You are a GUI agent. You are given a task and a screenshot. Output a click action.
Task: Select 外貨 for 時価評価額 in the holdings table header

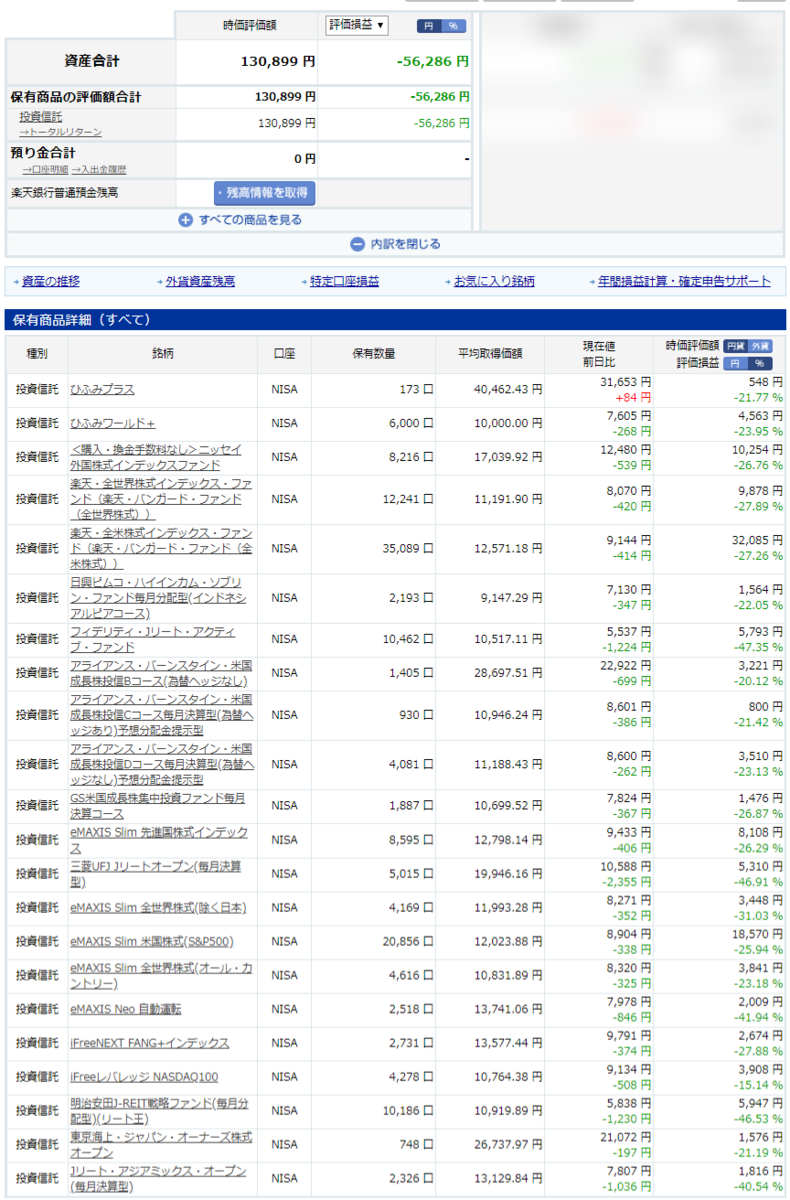click(761, 345)
